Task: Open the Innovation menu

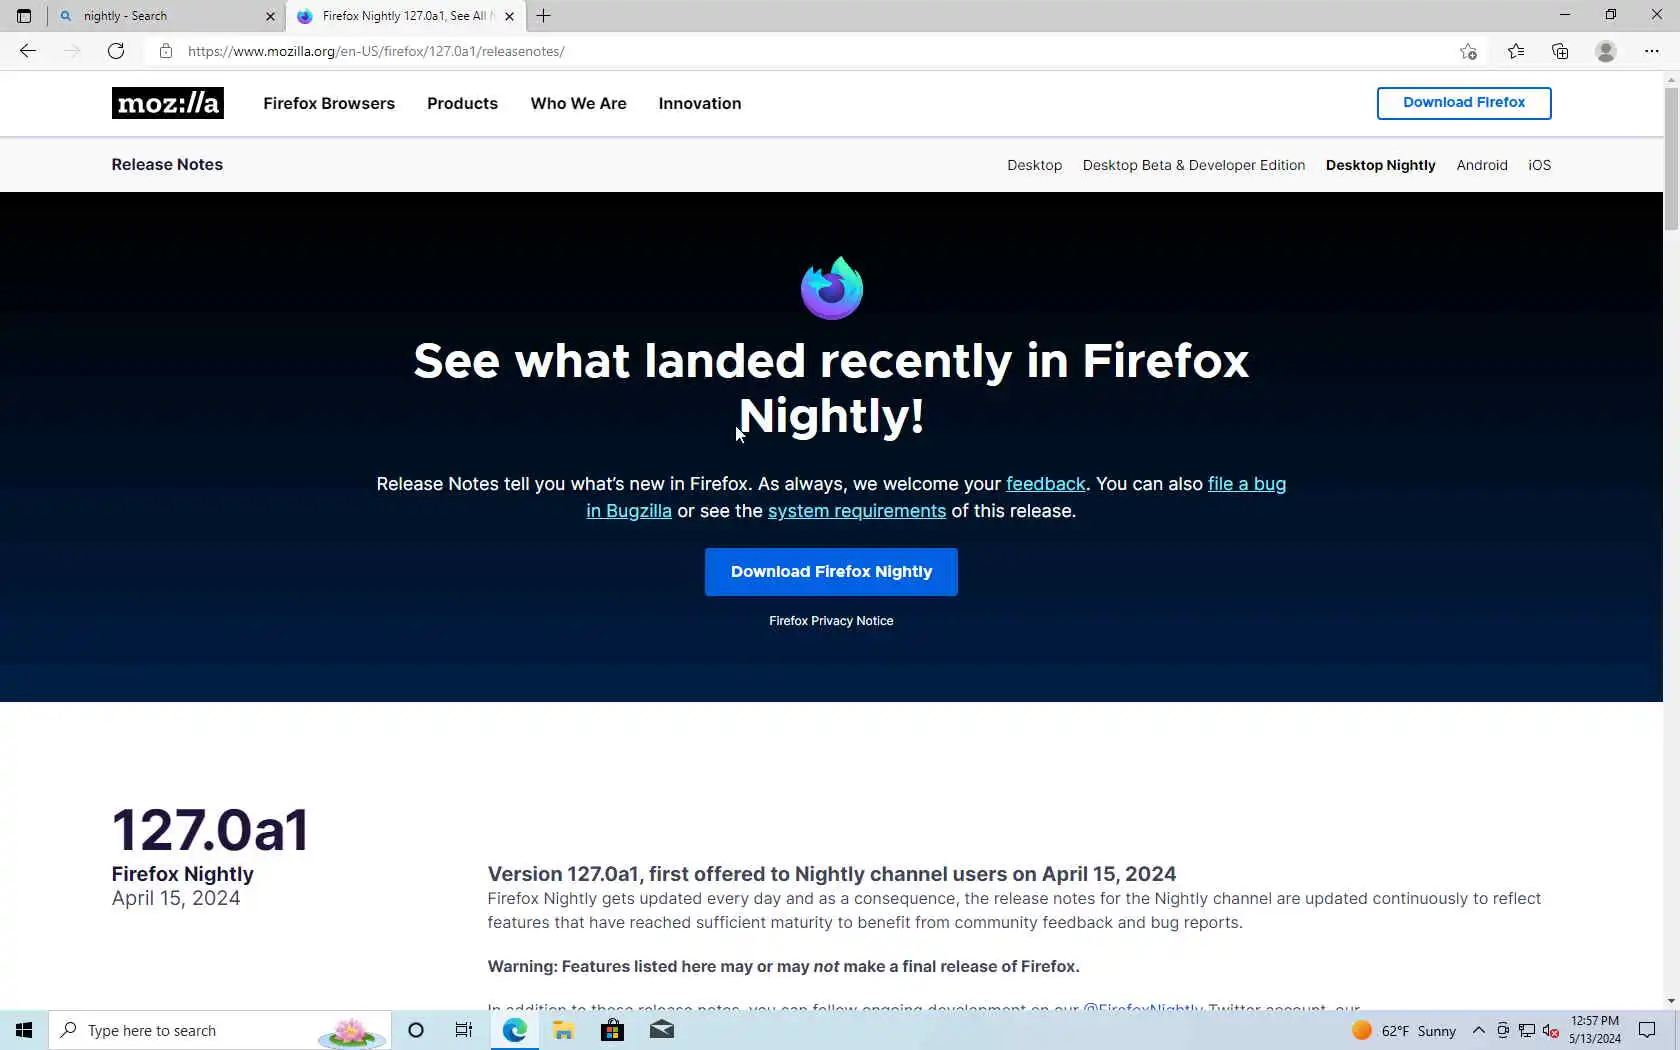Action: click(700, 103)
